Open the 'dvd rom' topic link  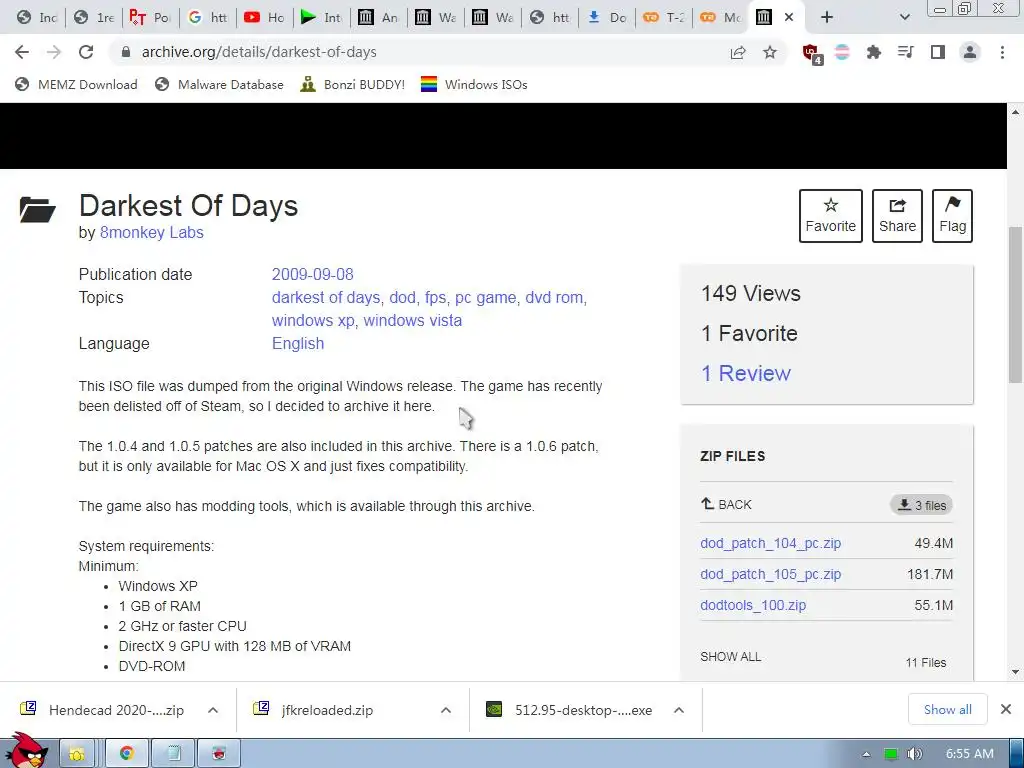coord(554,298)
